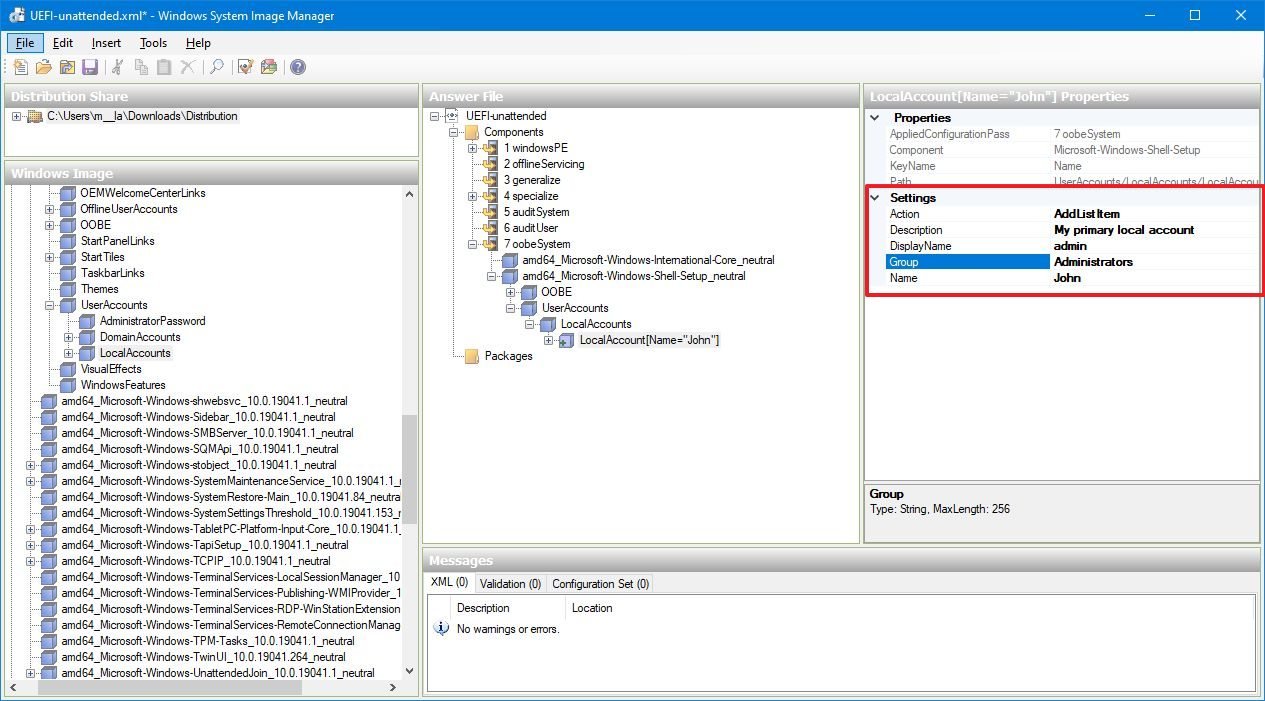Click the Copy toolbar icon
Image resolution: width=1265 pixels, height=701 pixels.
[x=141, y=67]
